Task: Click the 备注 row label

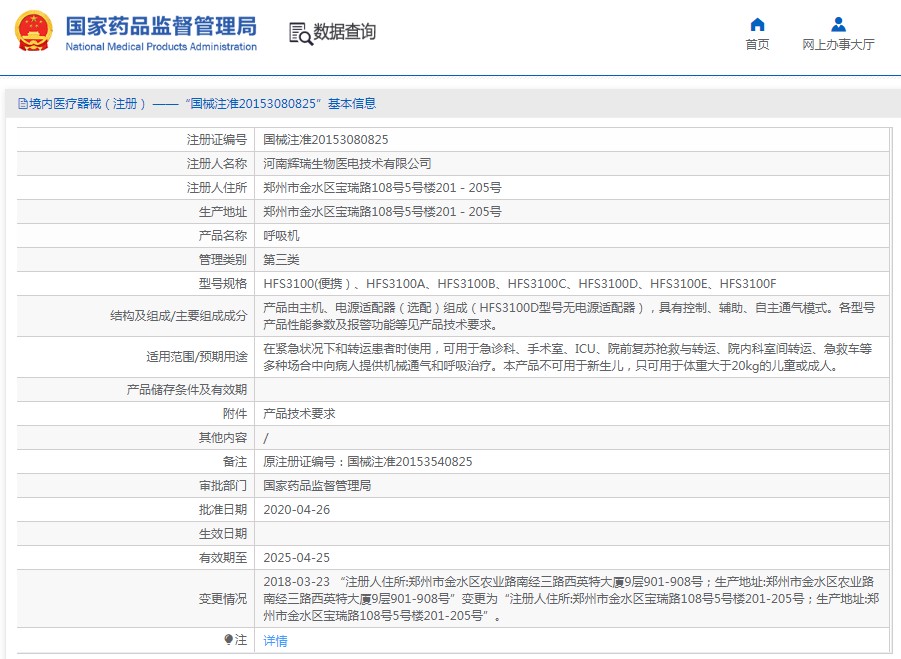Action: [x=235, y=462]
